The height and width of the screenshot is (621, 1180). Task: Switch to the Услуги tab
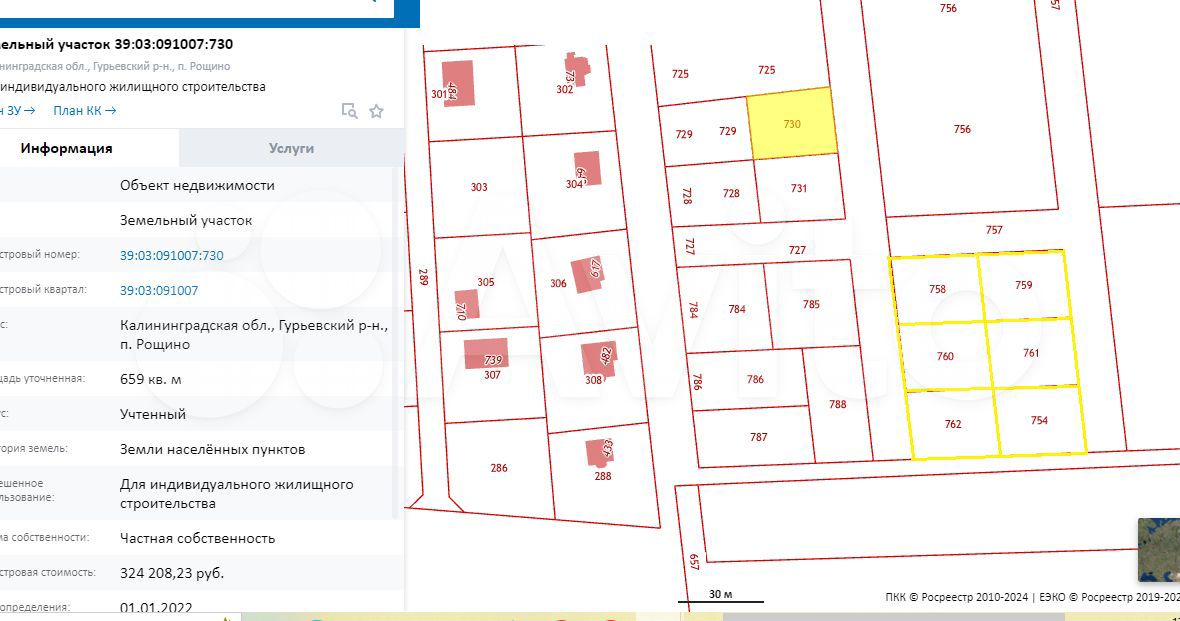291,148
